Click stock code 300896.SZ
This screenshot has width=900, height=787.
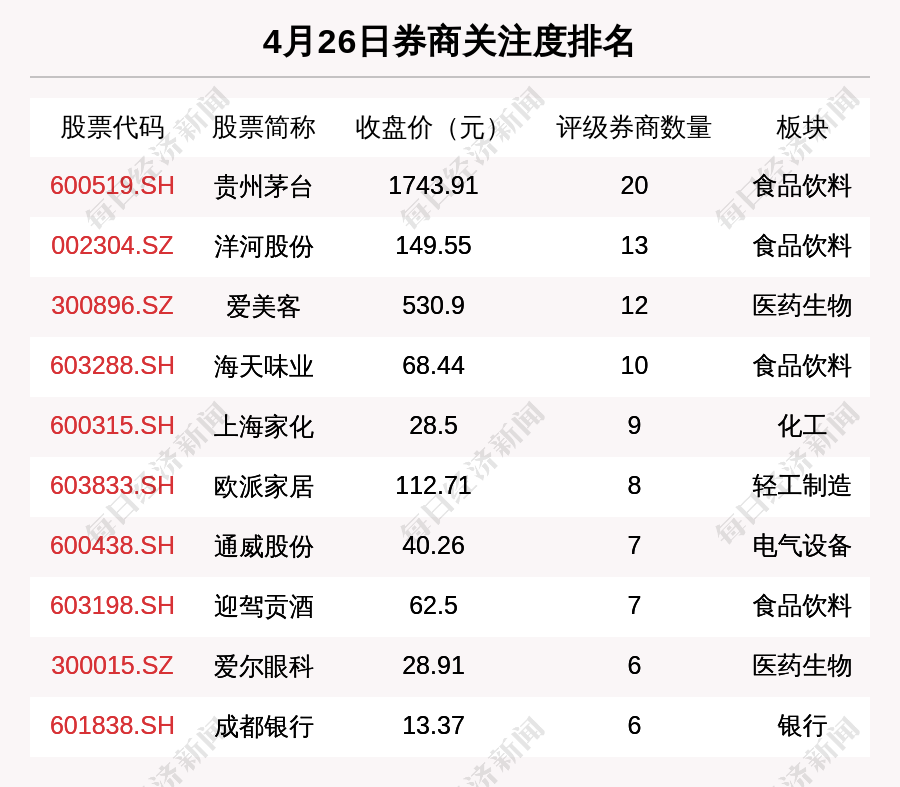click(112, 305)
